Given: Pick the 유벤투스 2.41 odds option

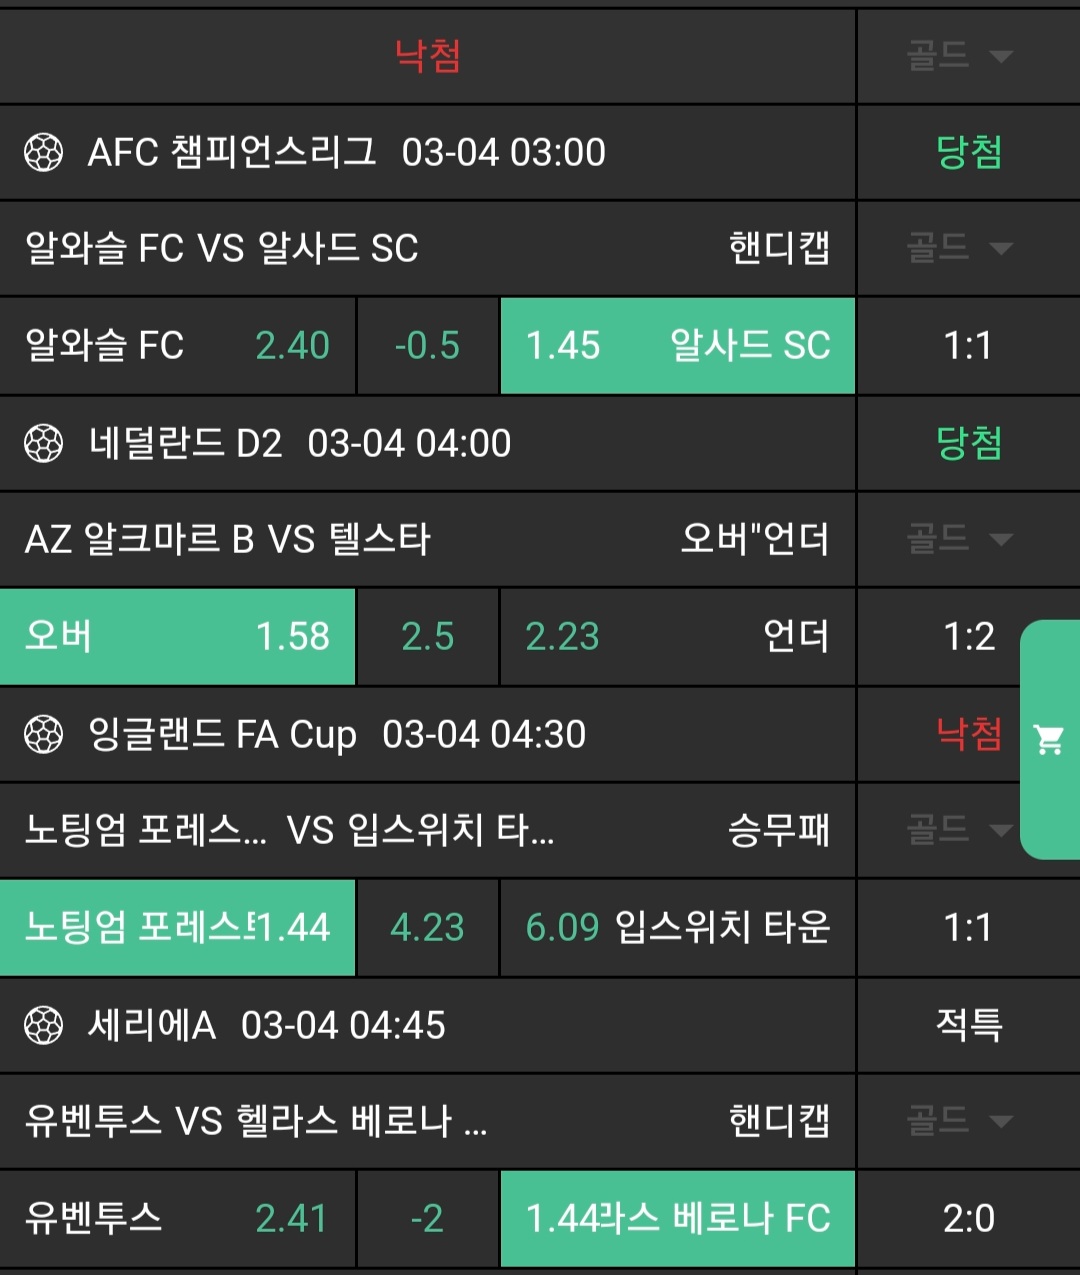Looking at the screenshot, I should (x=177, y=1219).
